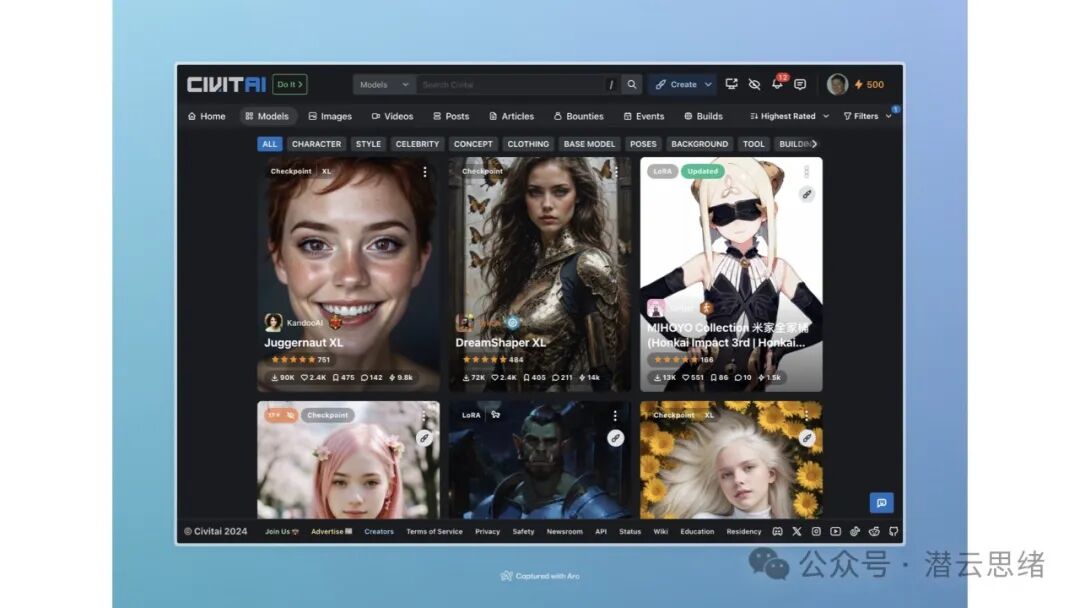Open the Creators footer link
The image size is (1080, 608).
coord(379,532)
